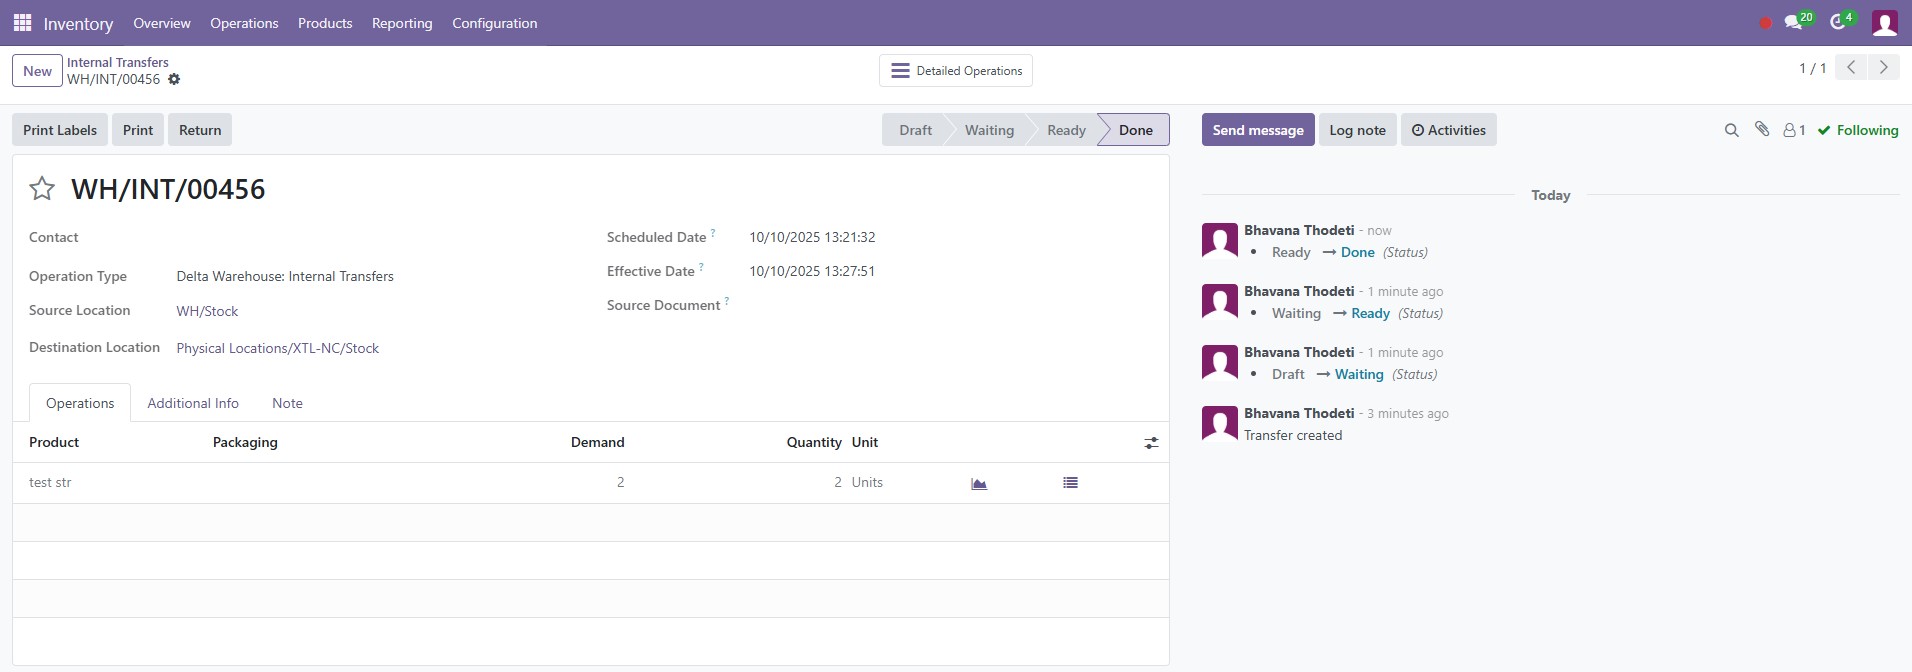This screenshot has width=1912, height=672.
Task: Open activities clock icon with 4 badge
Action: tap(1838, 22)
